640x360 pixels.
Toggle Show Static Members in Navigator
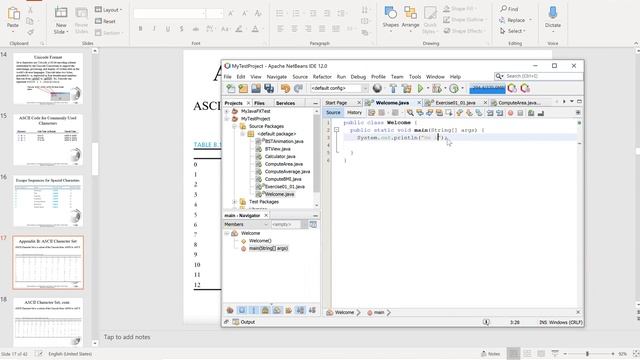click(253, 310)
